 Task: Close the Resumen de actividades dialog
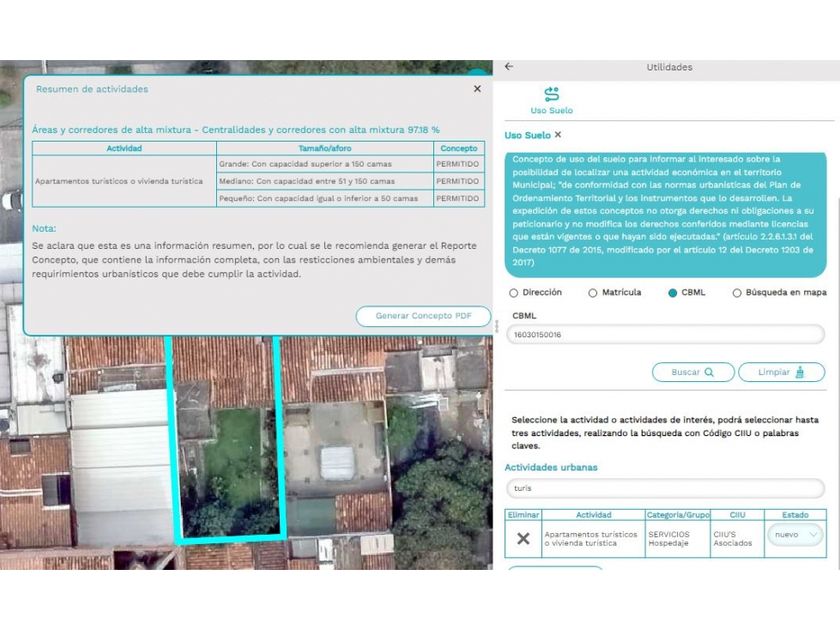pos(477,89)
